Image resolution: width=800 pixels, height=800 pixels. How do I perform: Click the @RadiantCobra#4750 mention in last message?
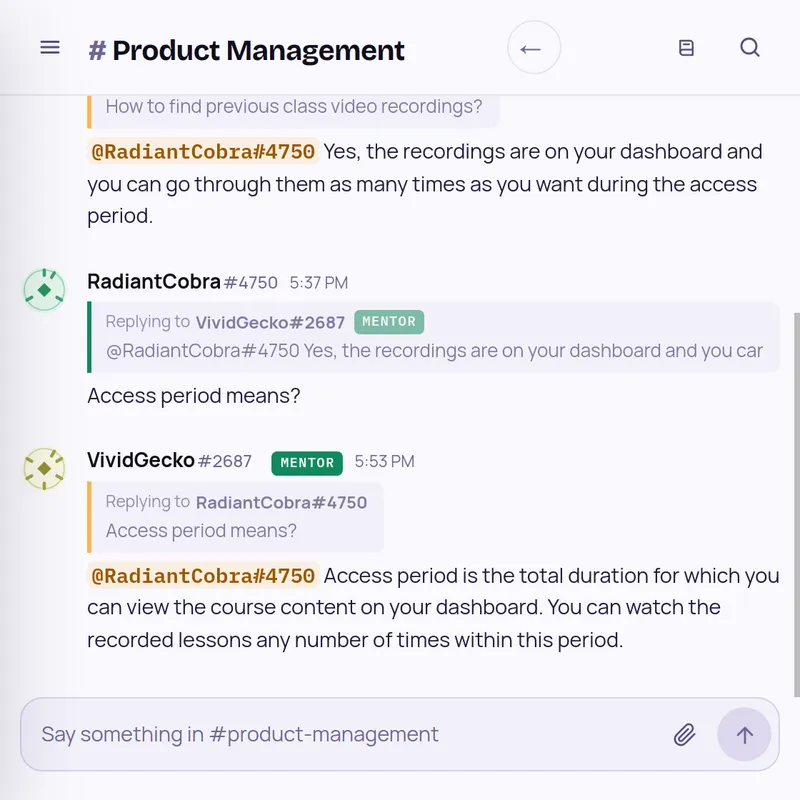[x=203, y=576]
